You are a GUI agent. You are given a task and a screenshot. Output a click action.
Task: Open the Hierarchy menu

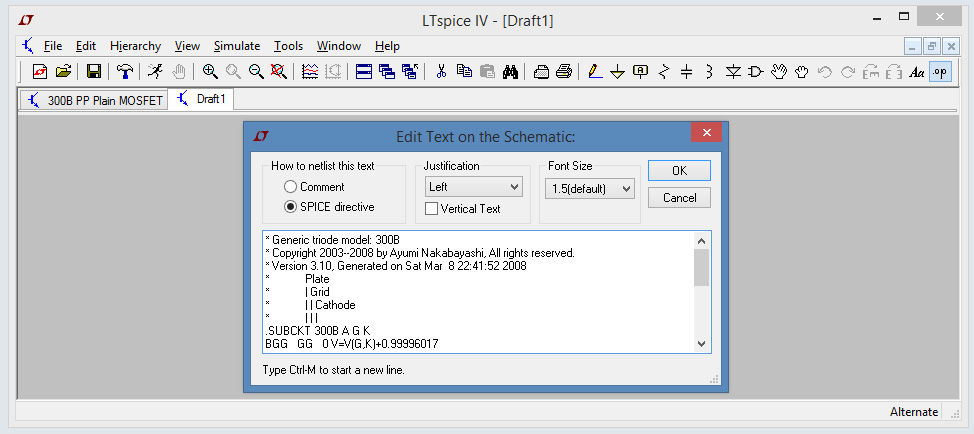[x=135, y=46]
